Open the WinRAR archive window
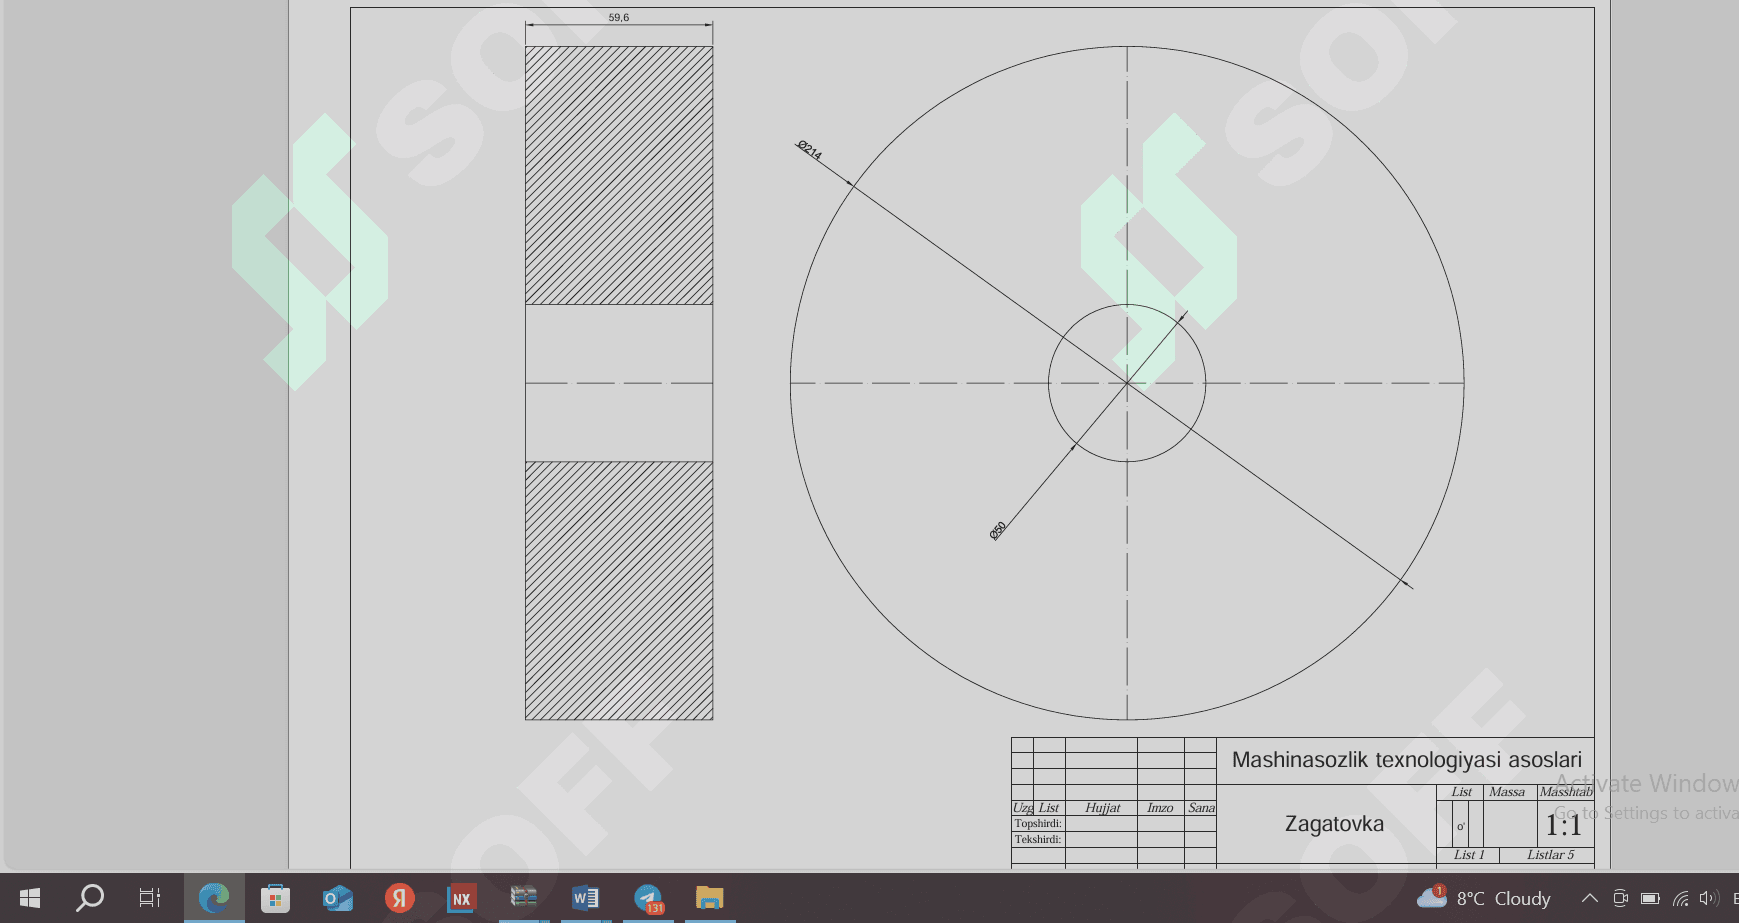The width and height of the screenshot is (1739, 923). point(523,898)
